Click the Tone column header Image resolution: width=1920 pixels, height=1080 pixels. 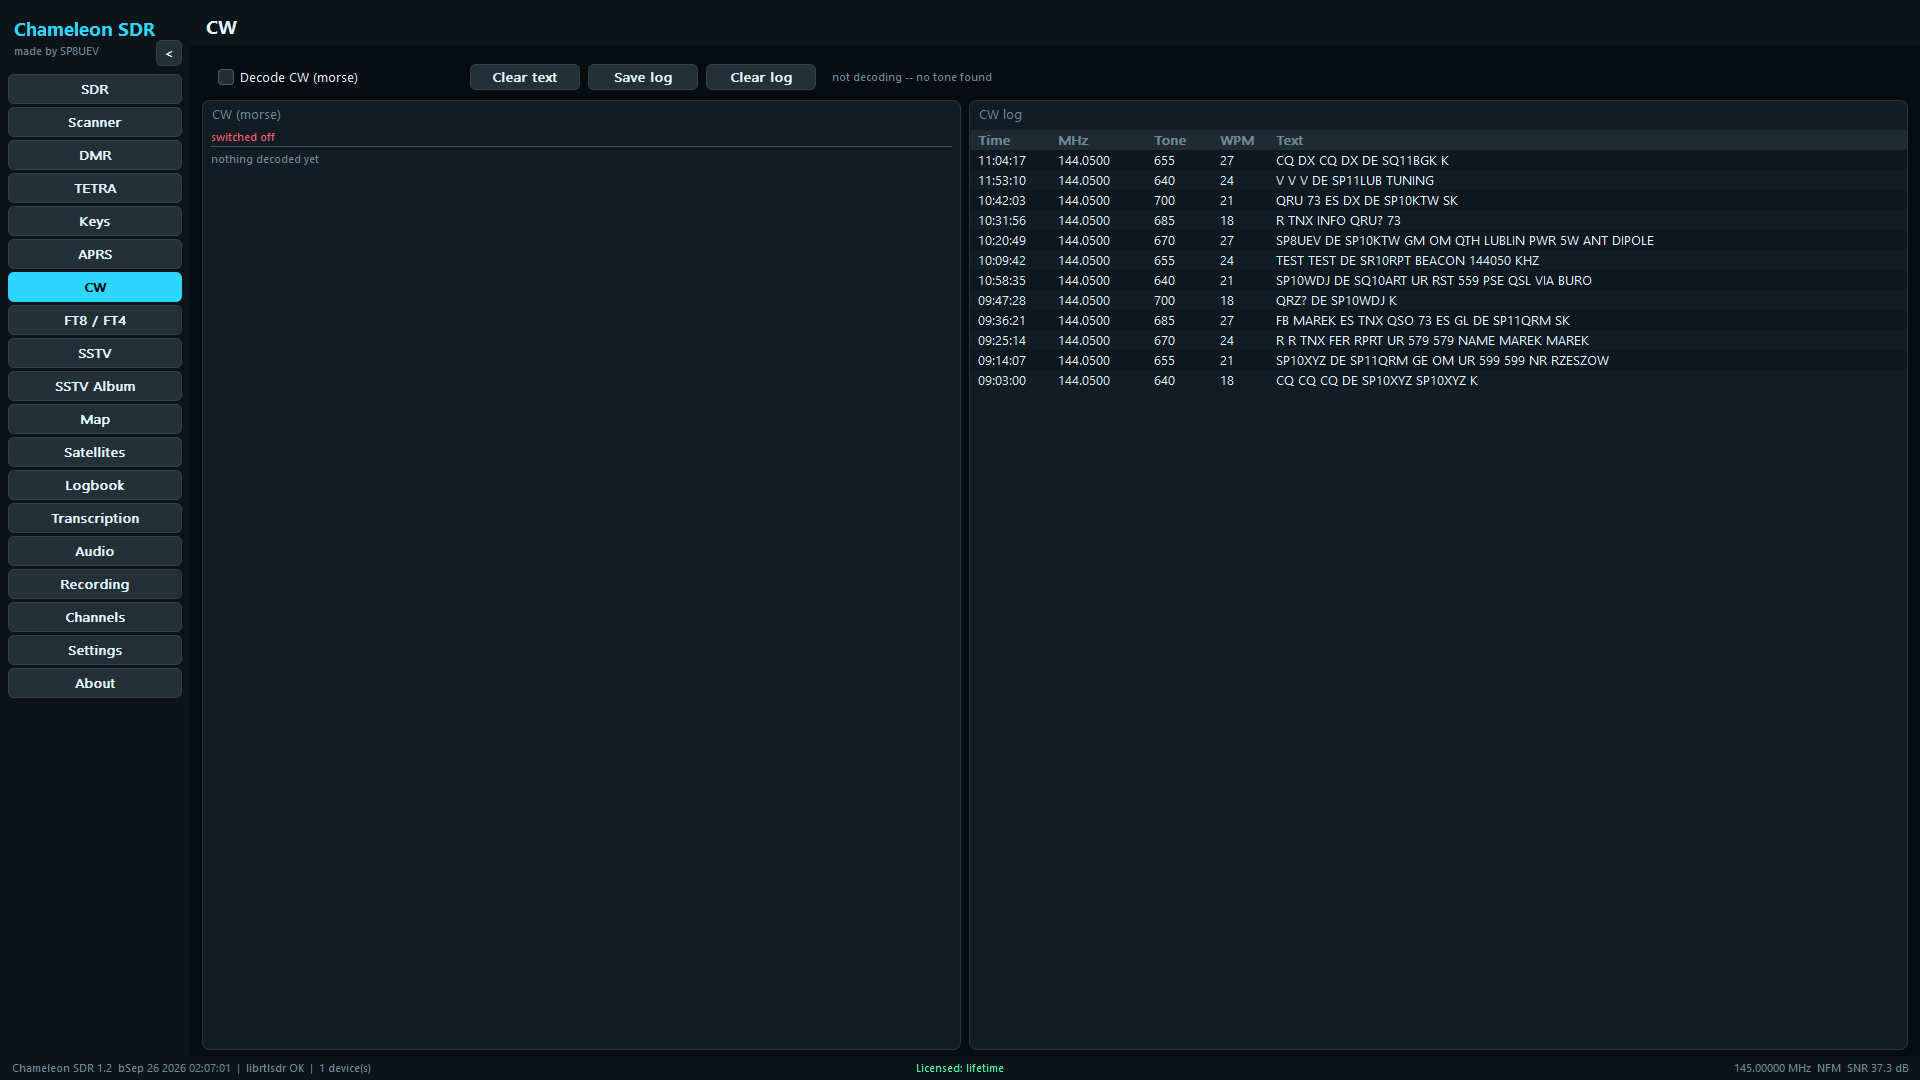tap(1170, 140)
